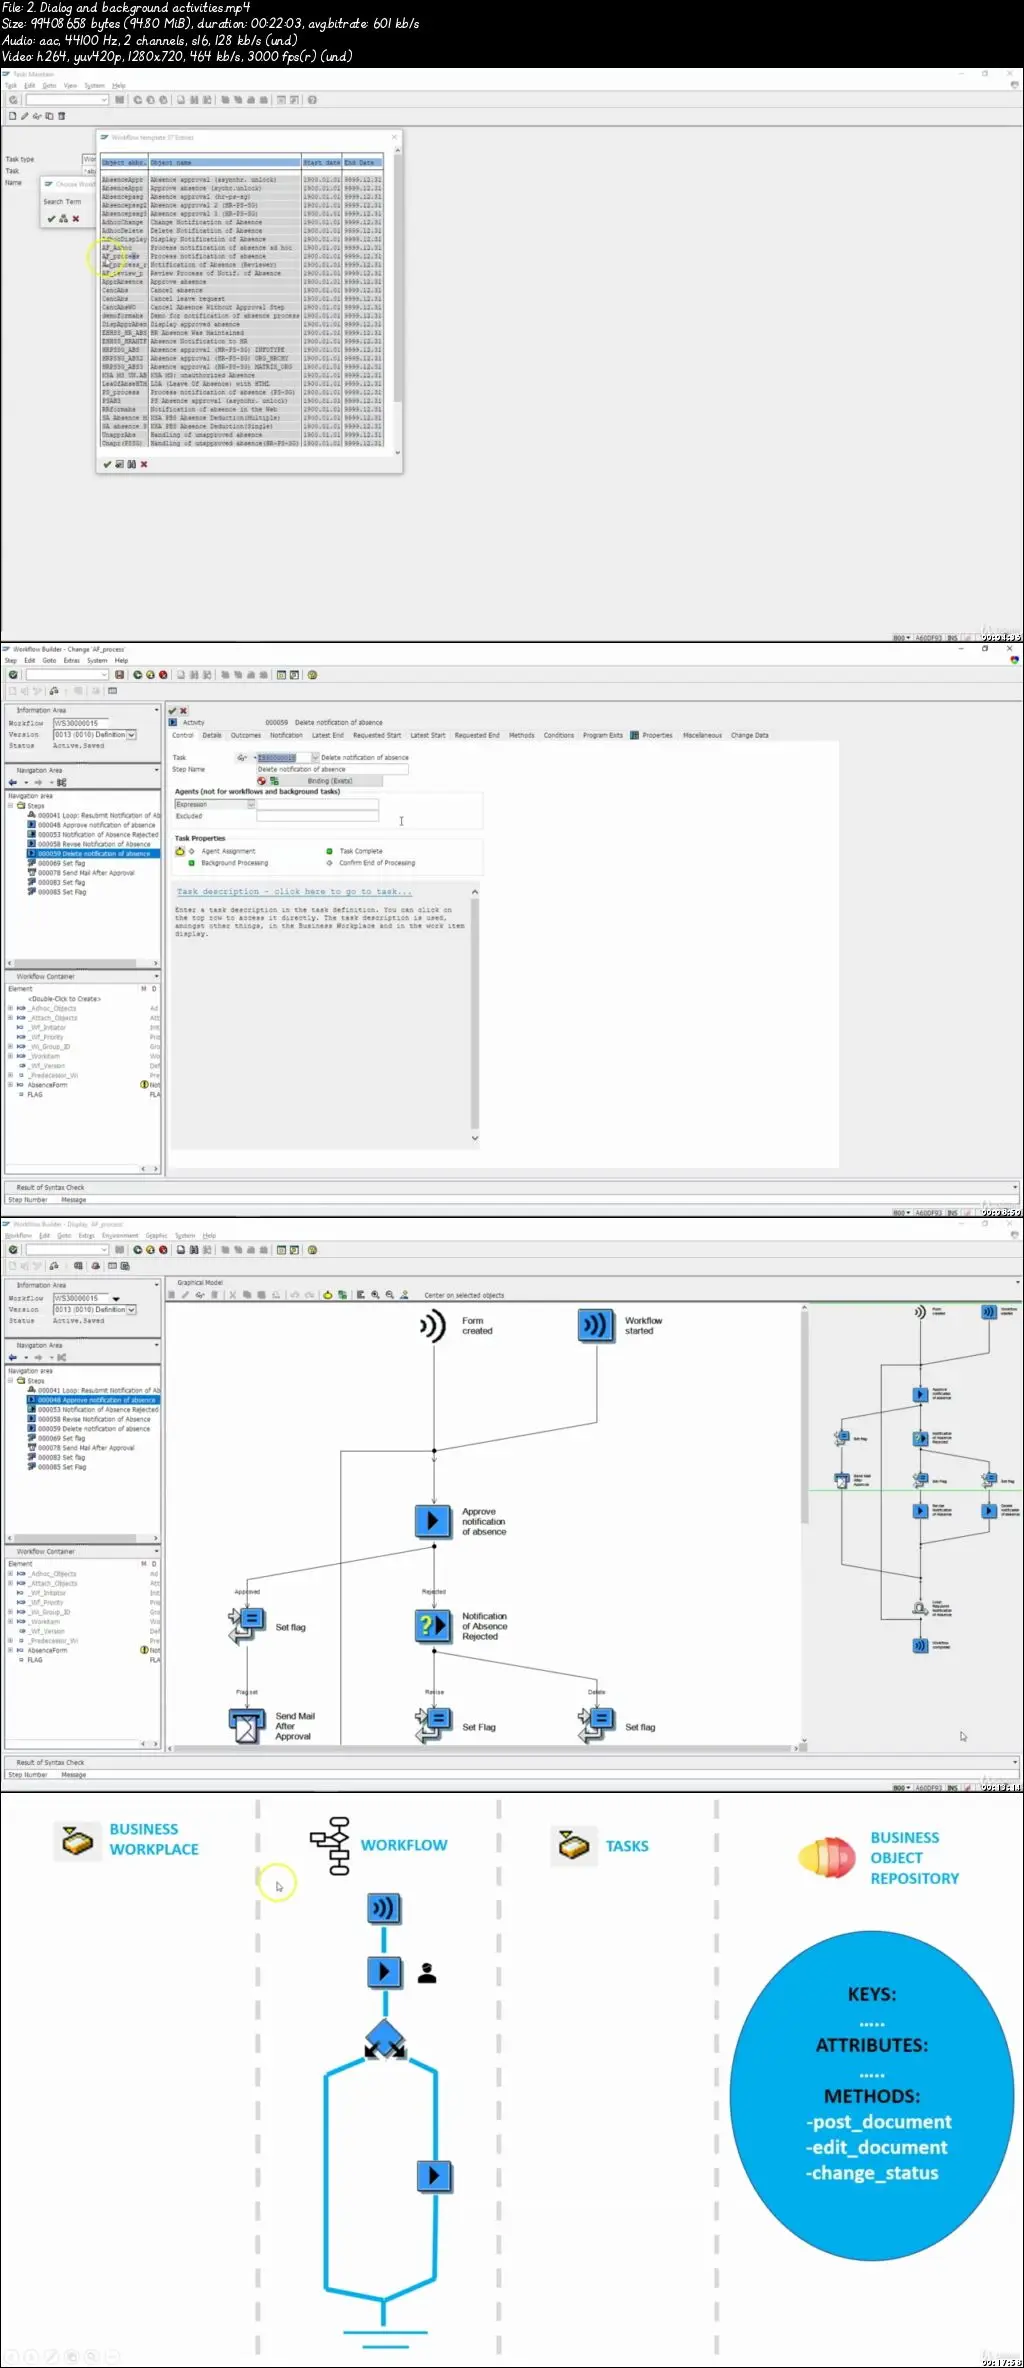Image resolution: width=1024 pixels, height=2368 pixels.
Task: Open the Methods tab of the activity step
Action: tap(522, 735)
